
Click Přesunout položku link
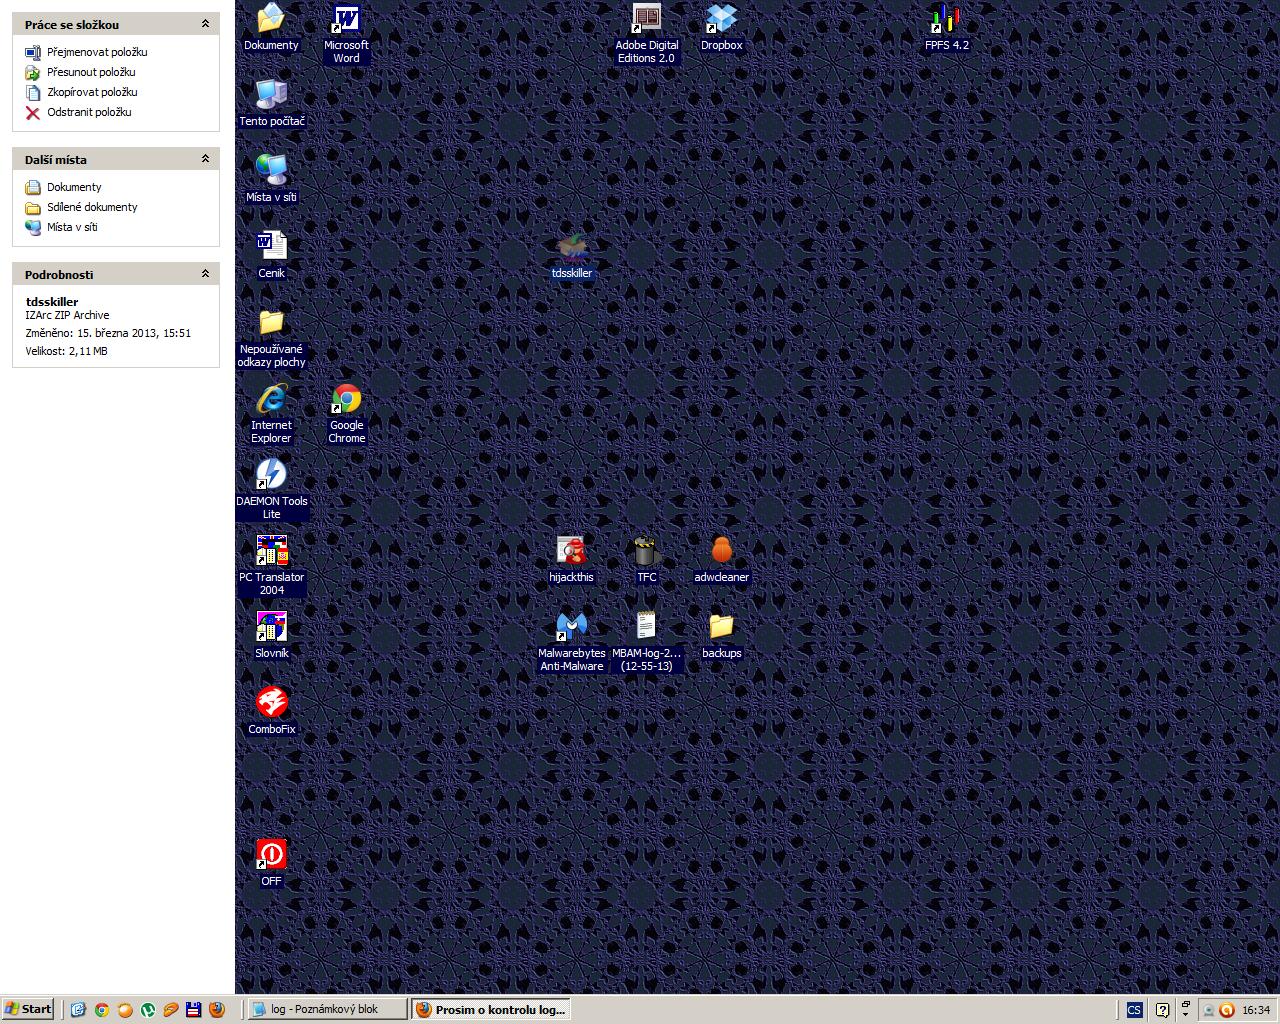pyautogui.click(x=91, y=72)
